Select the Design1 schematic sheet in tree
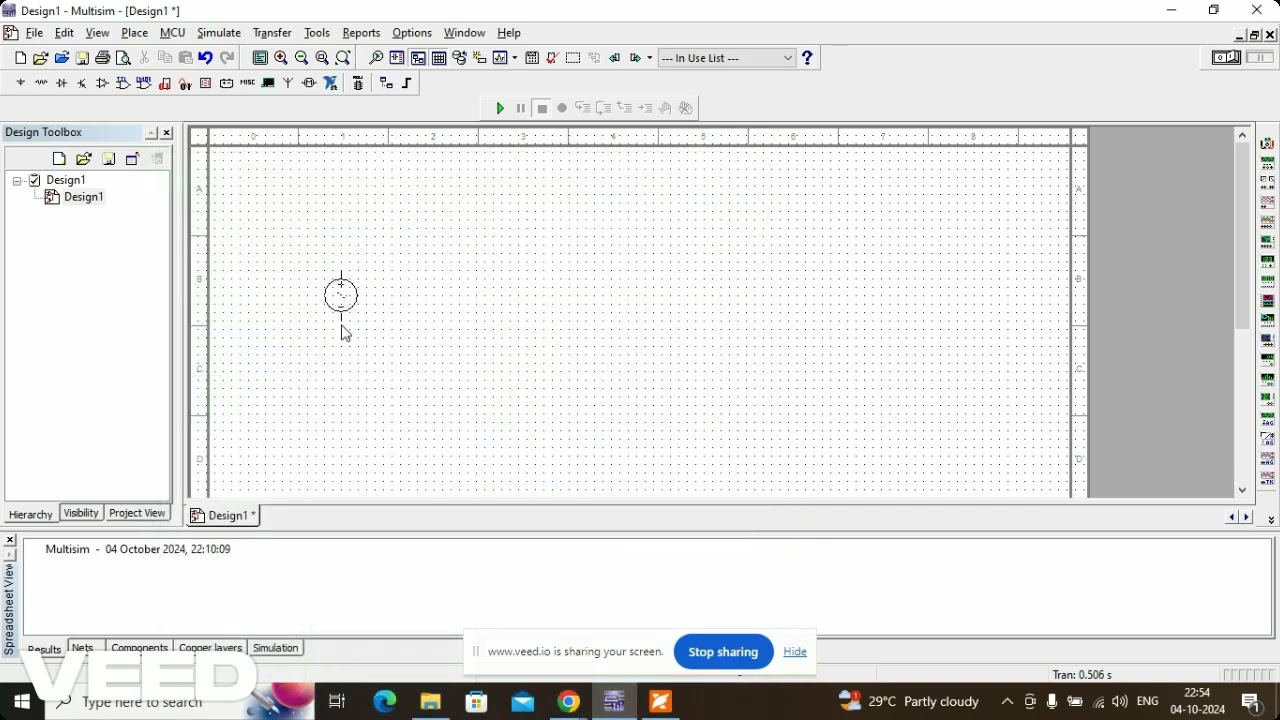The width and height of the screenshot is (1280, 720). point(83,197)
